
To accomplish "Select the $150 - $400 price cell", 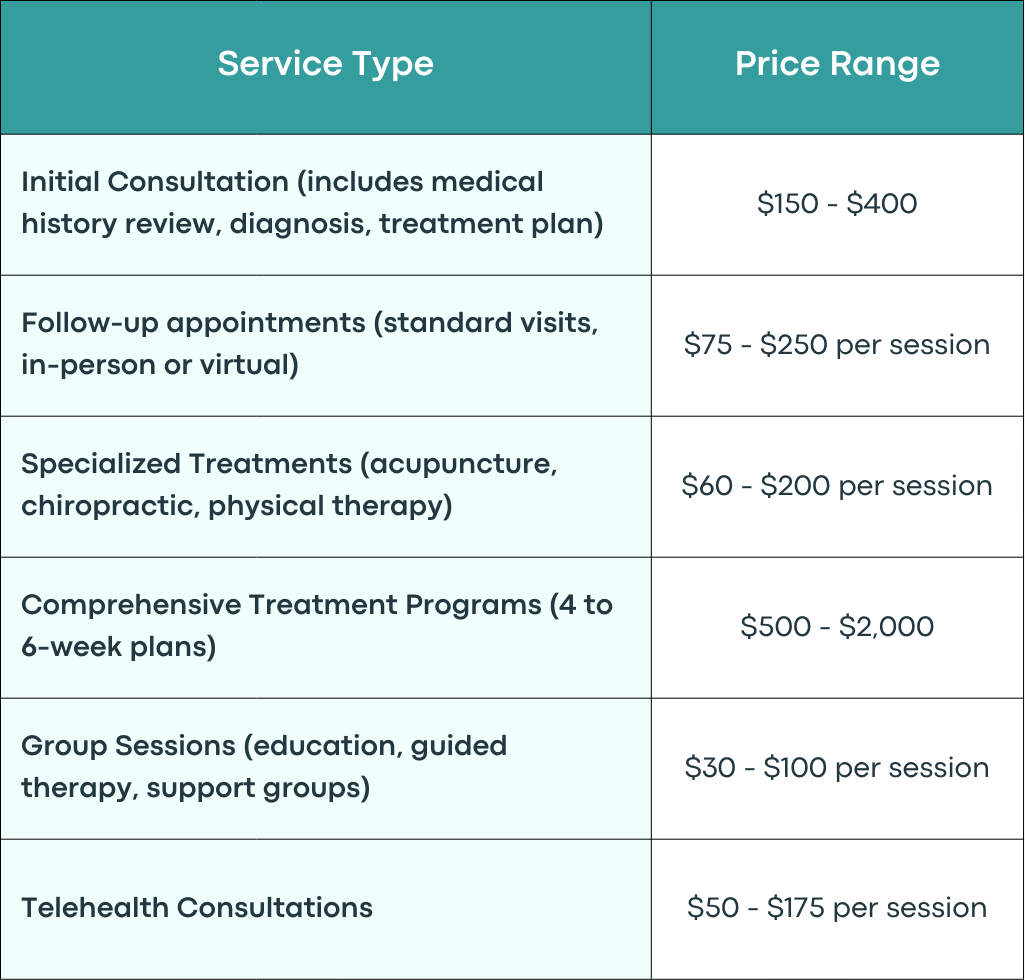I will click(837, 205).
